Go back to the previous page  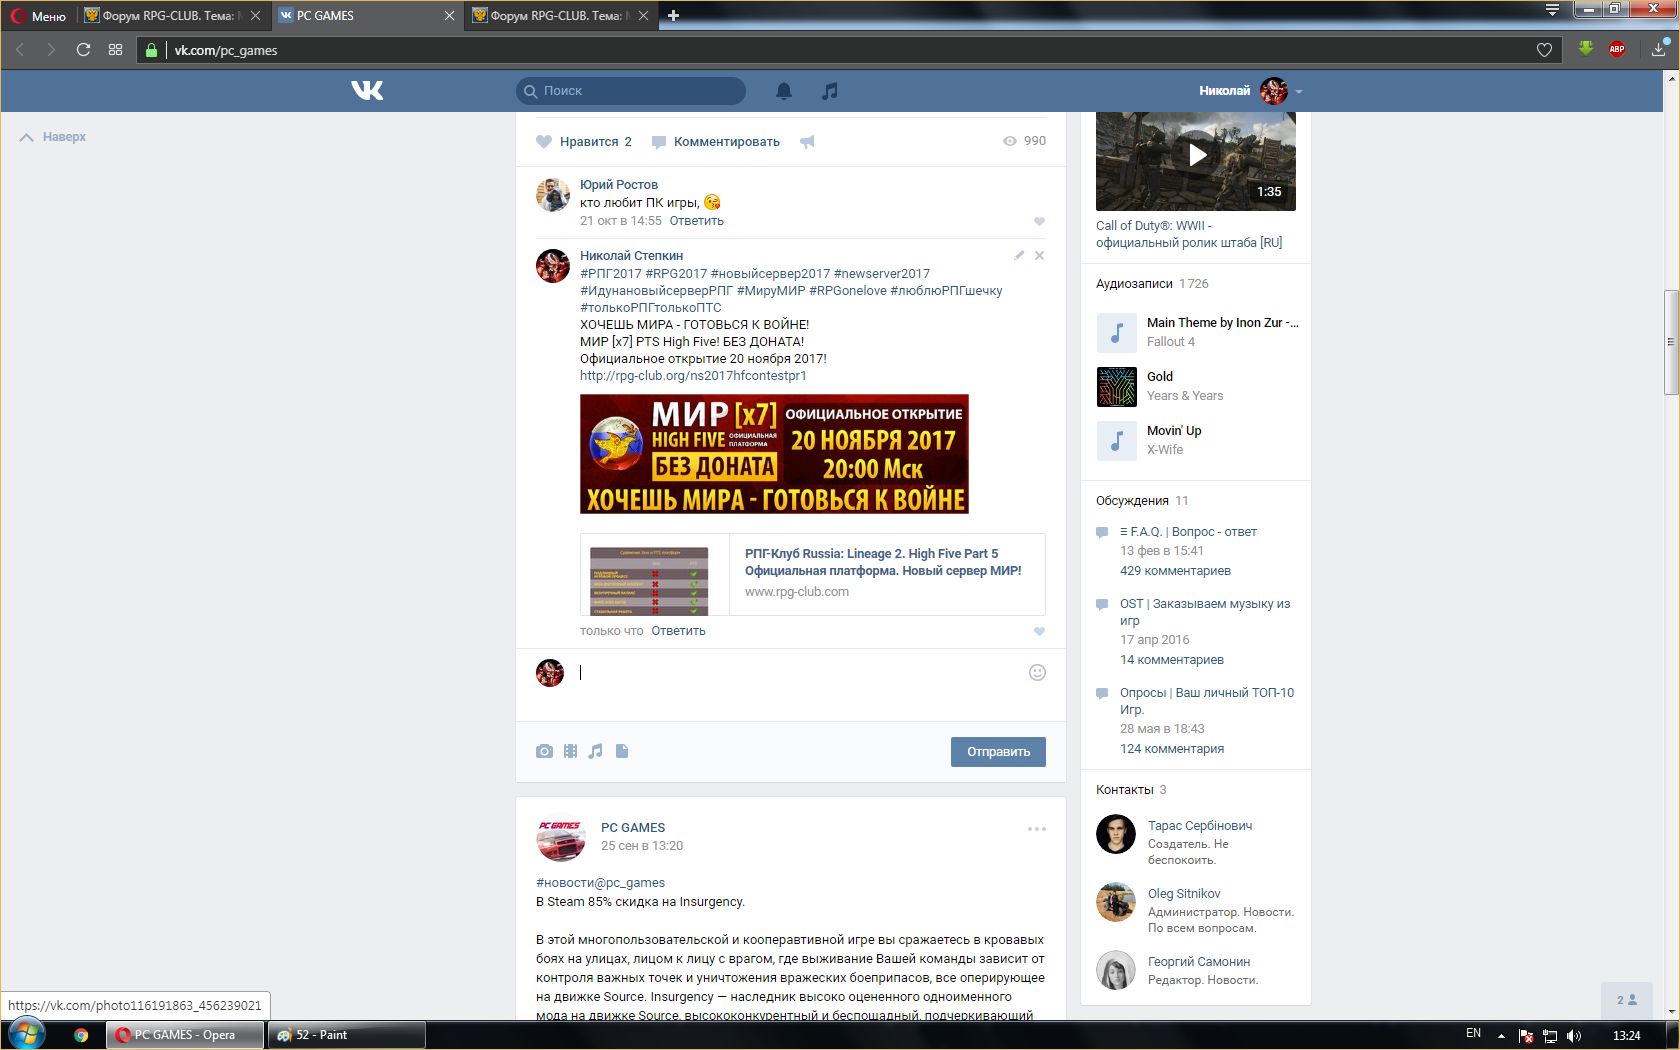(x=20, y=50)
